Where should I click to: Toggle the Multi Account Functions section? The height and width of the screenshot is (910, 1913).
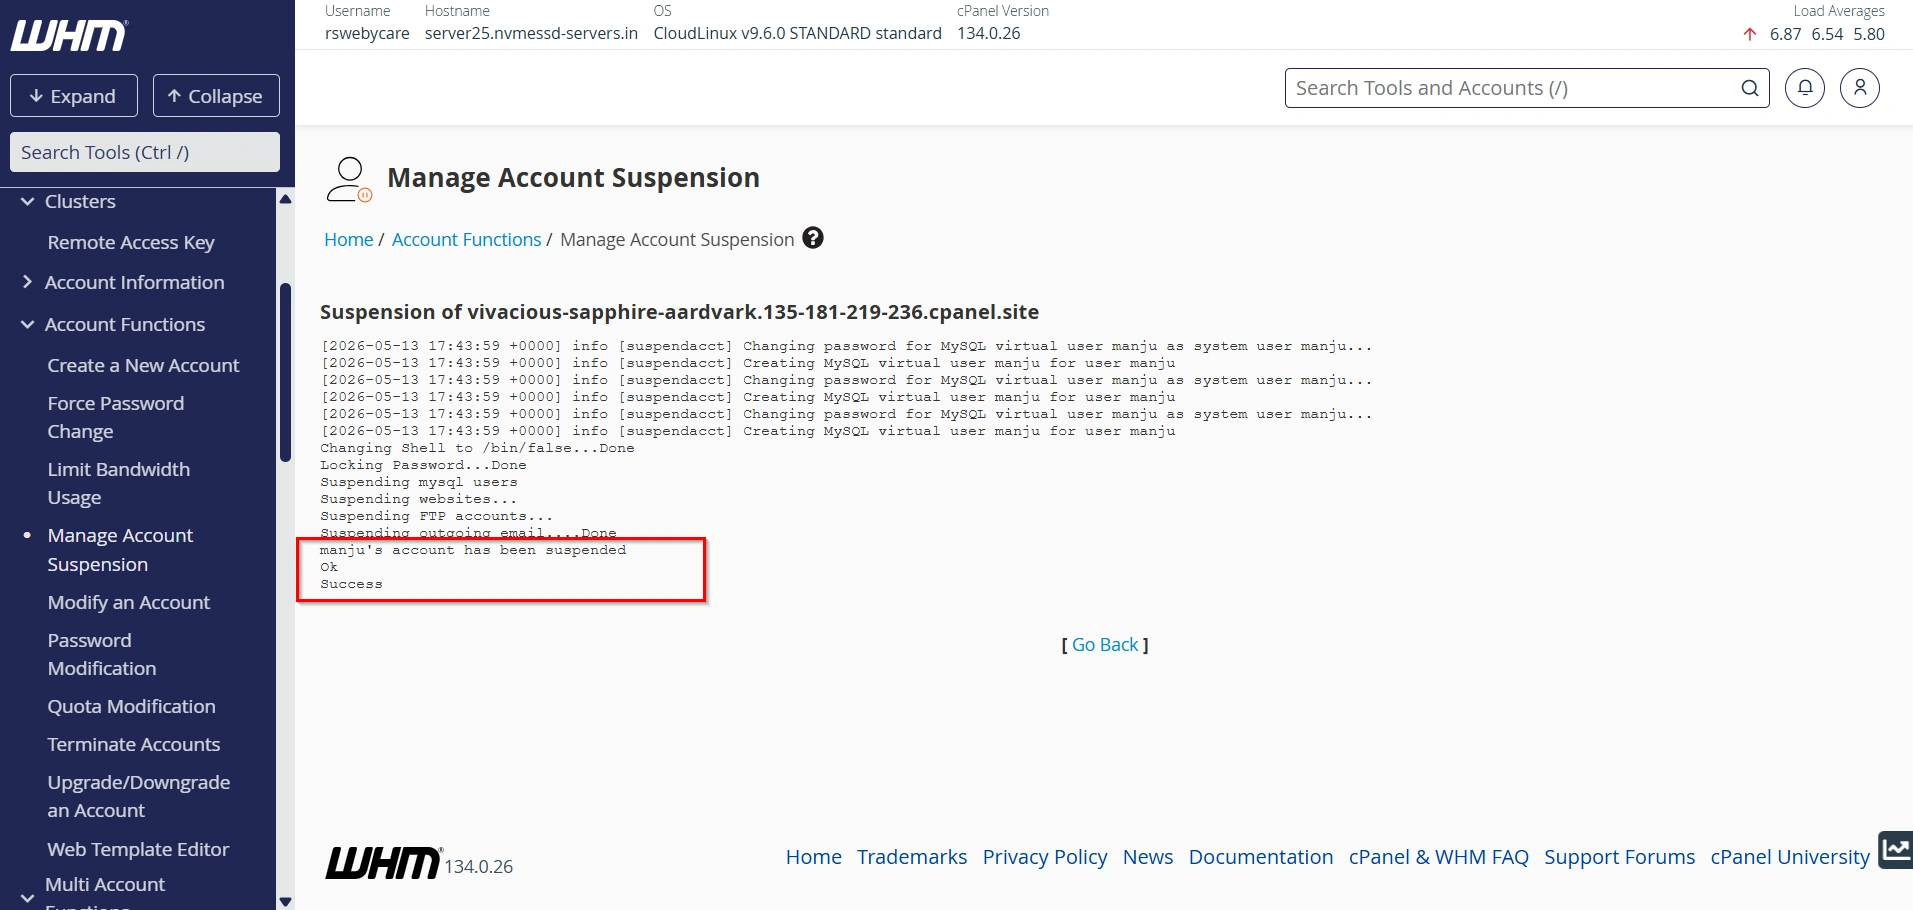(x=27, y=898)
